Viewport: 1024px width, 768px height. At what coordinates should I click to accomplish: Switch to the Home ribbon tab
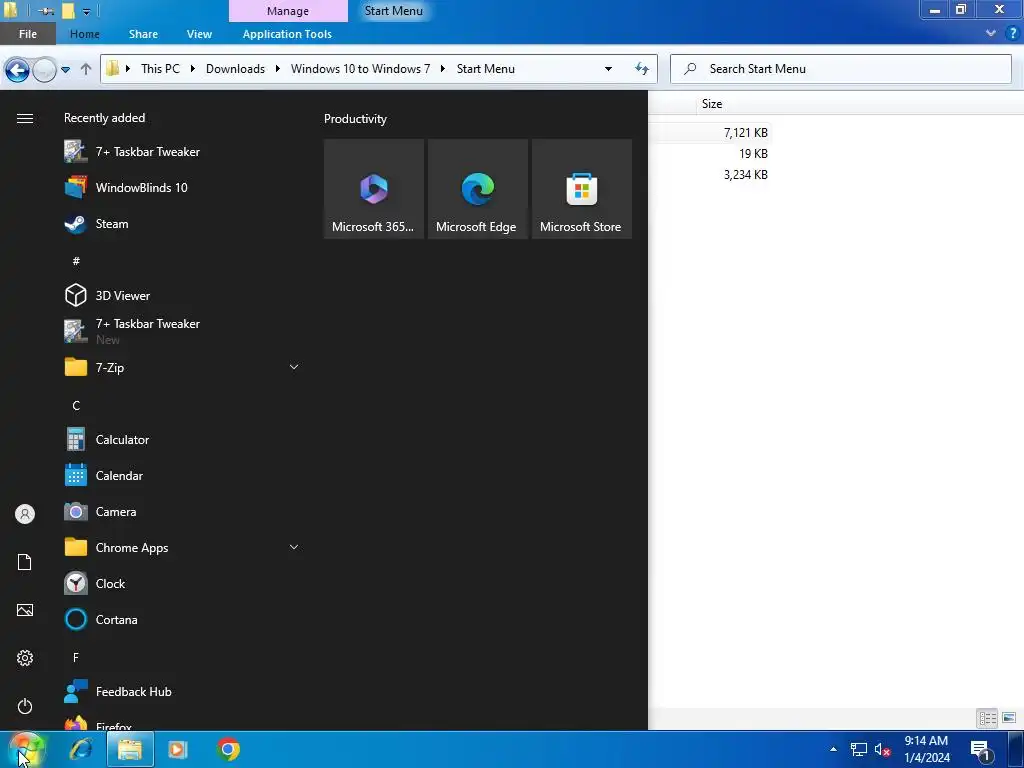point(85,34)
